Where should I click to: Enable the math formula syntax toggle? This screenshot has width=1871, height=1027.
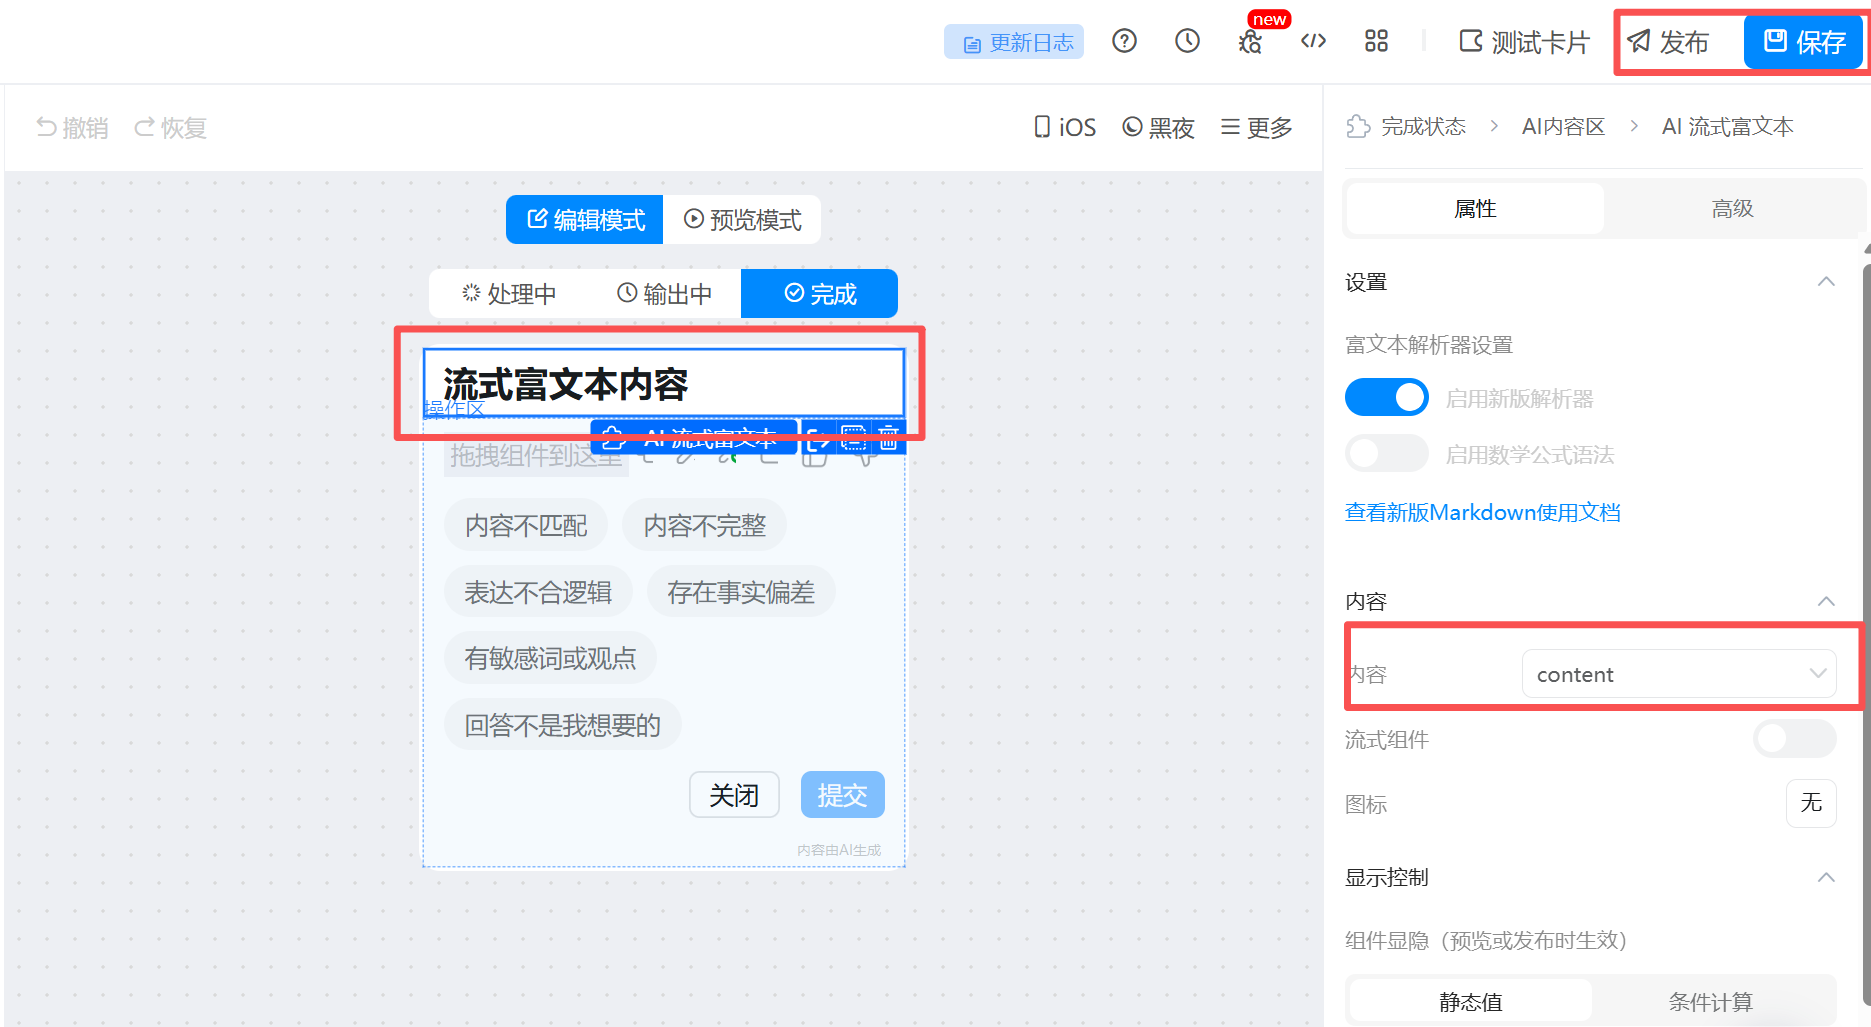click(1386, 454)
